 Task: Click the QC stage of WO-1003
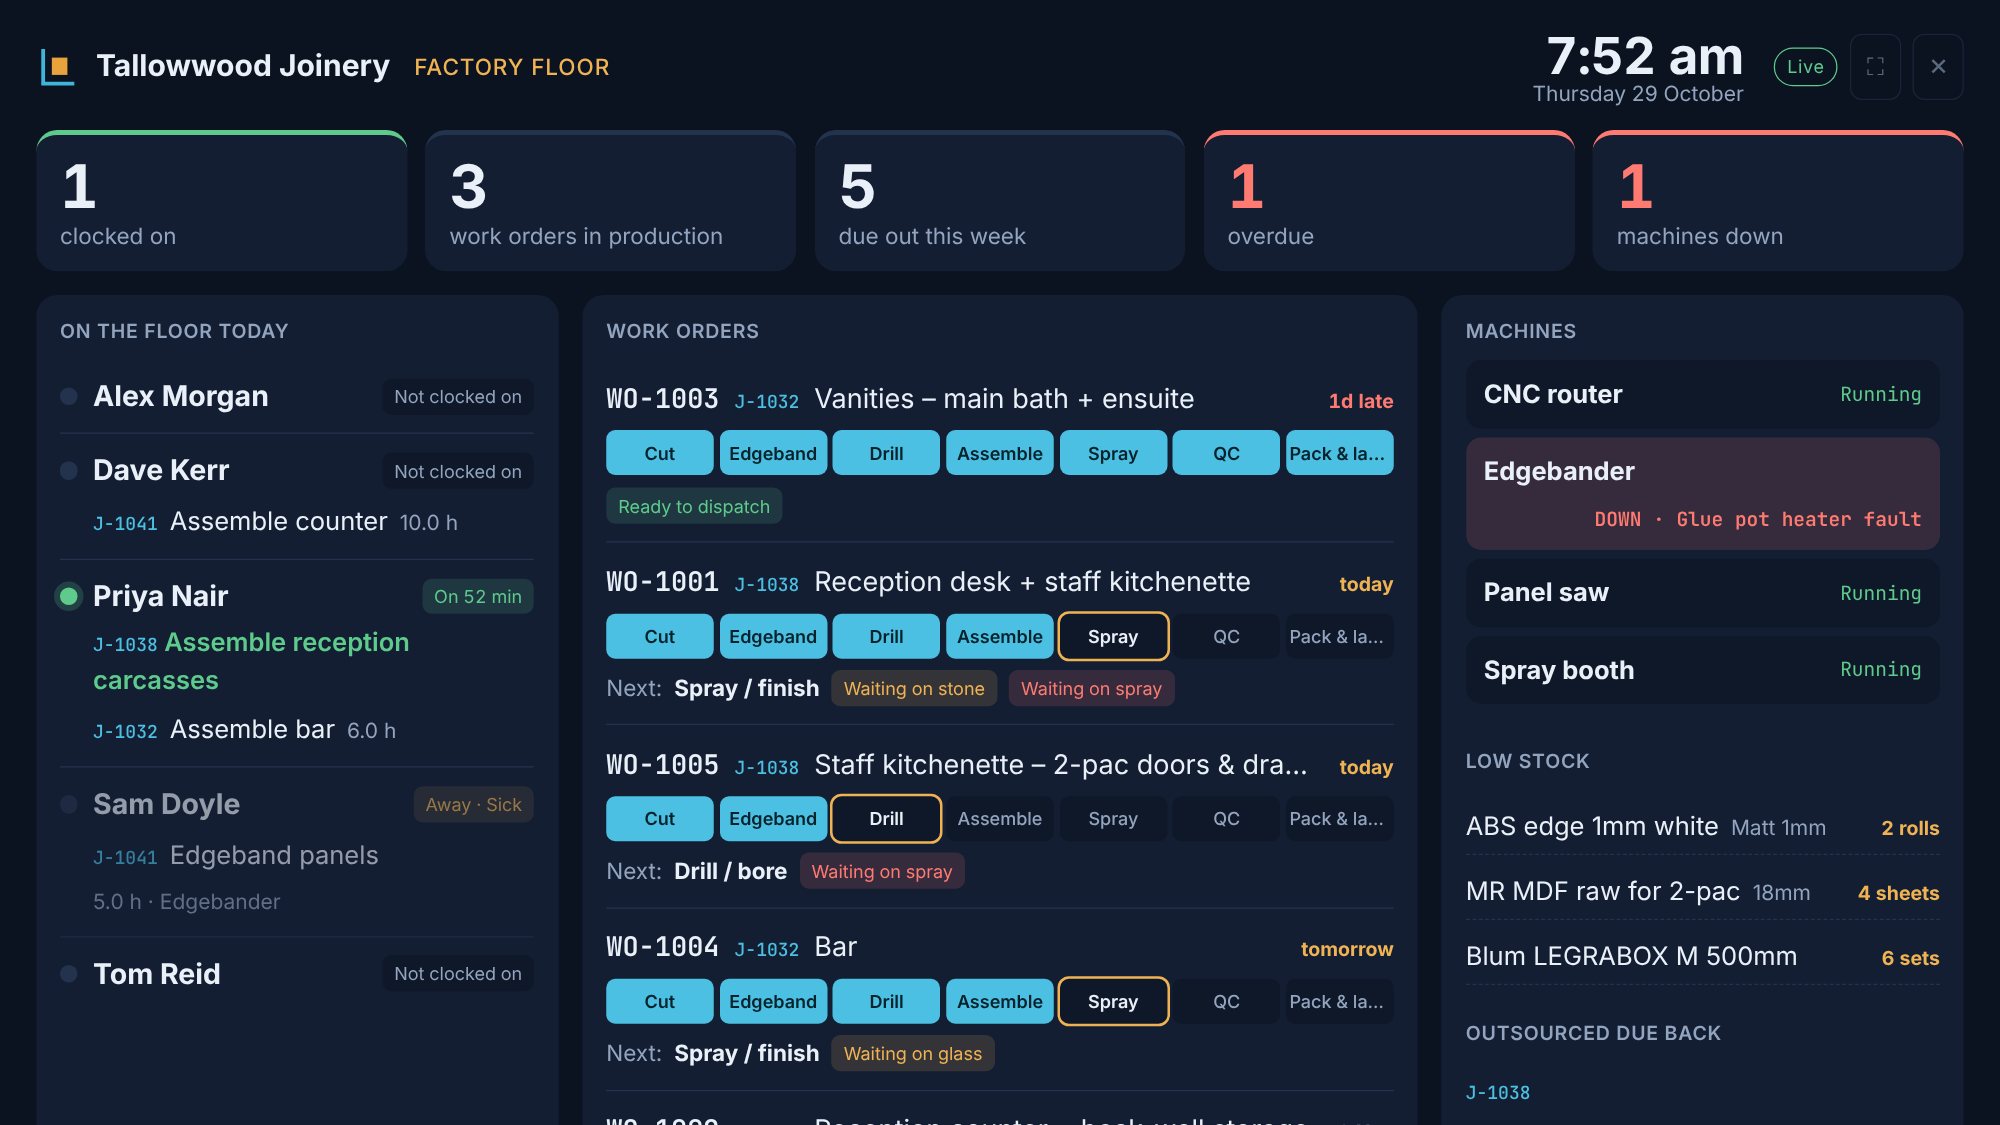point(1226,453)
